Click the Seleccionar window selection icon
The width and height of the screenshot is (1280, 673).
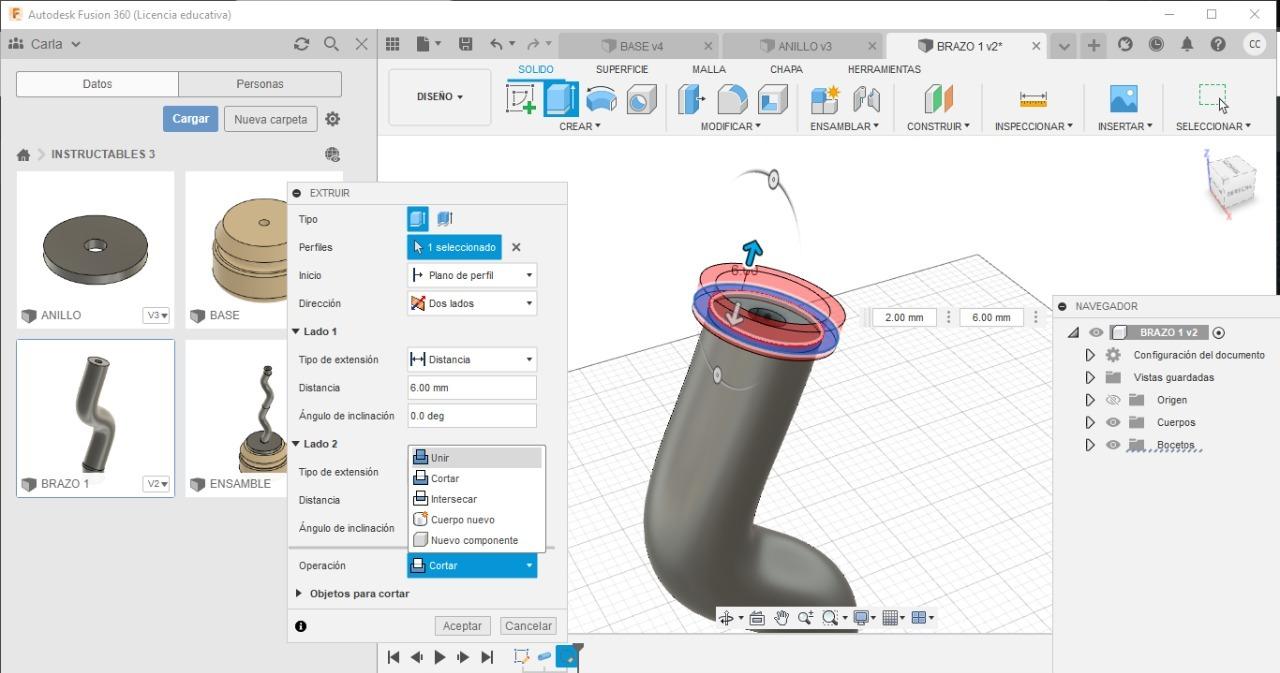[x=1212, y=97]
